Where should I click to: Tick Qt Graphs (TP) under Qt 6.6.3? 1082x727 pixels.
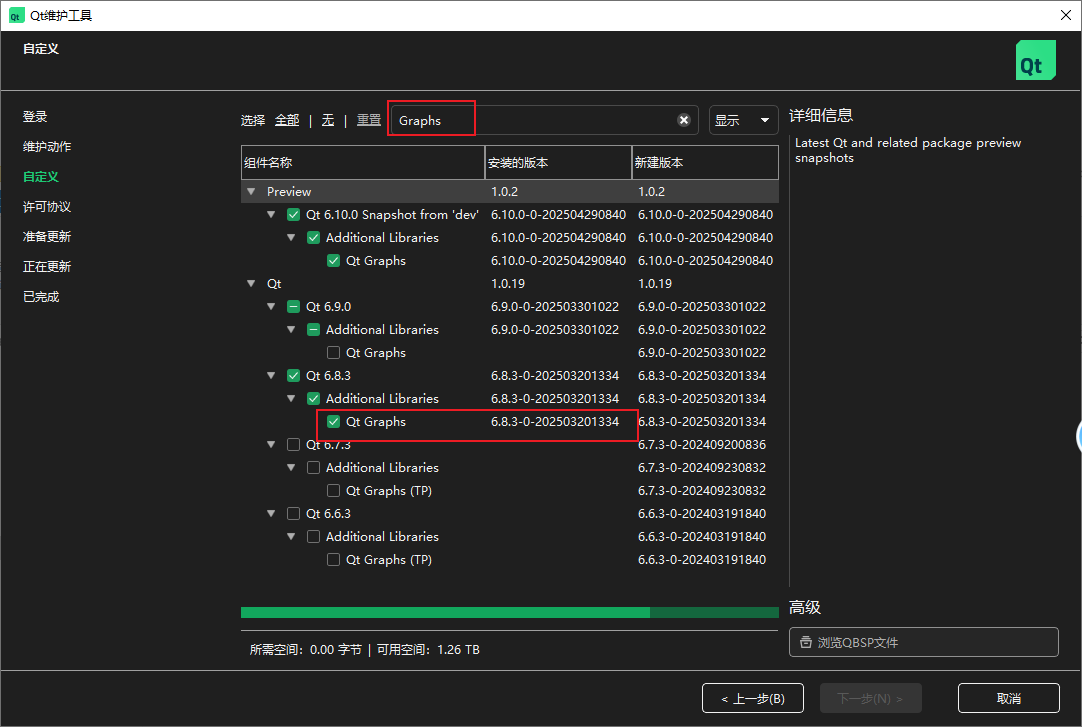pyautogui.click(x=334, y=560)
